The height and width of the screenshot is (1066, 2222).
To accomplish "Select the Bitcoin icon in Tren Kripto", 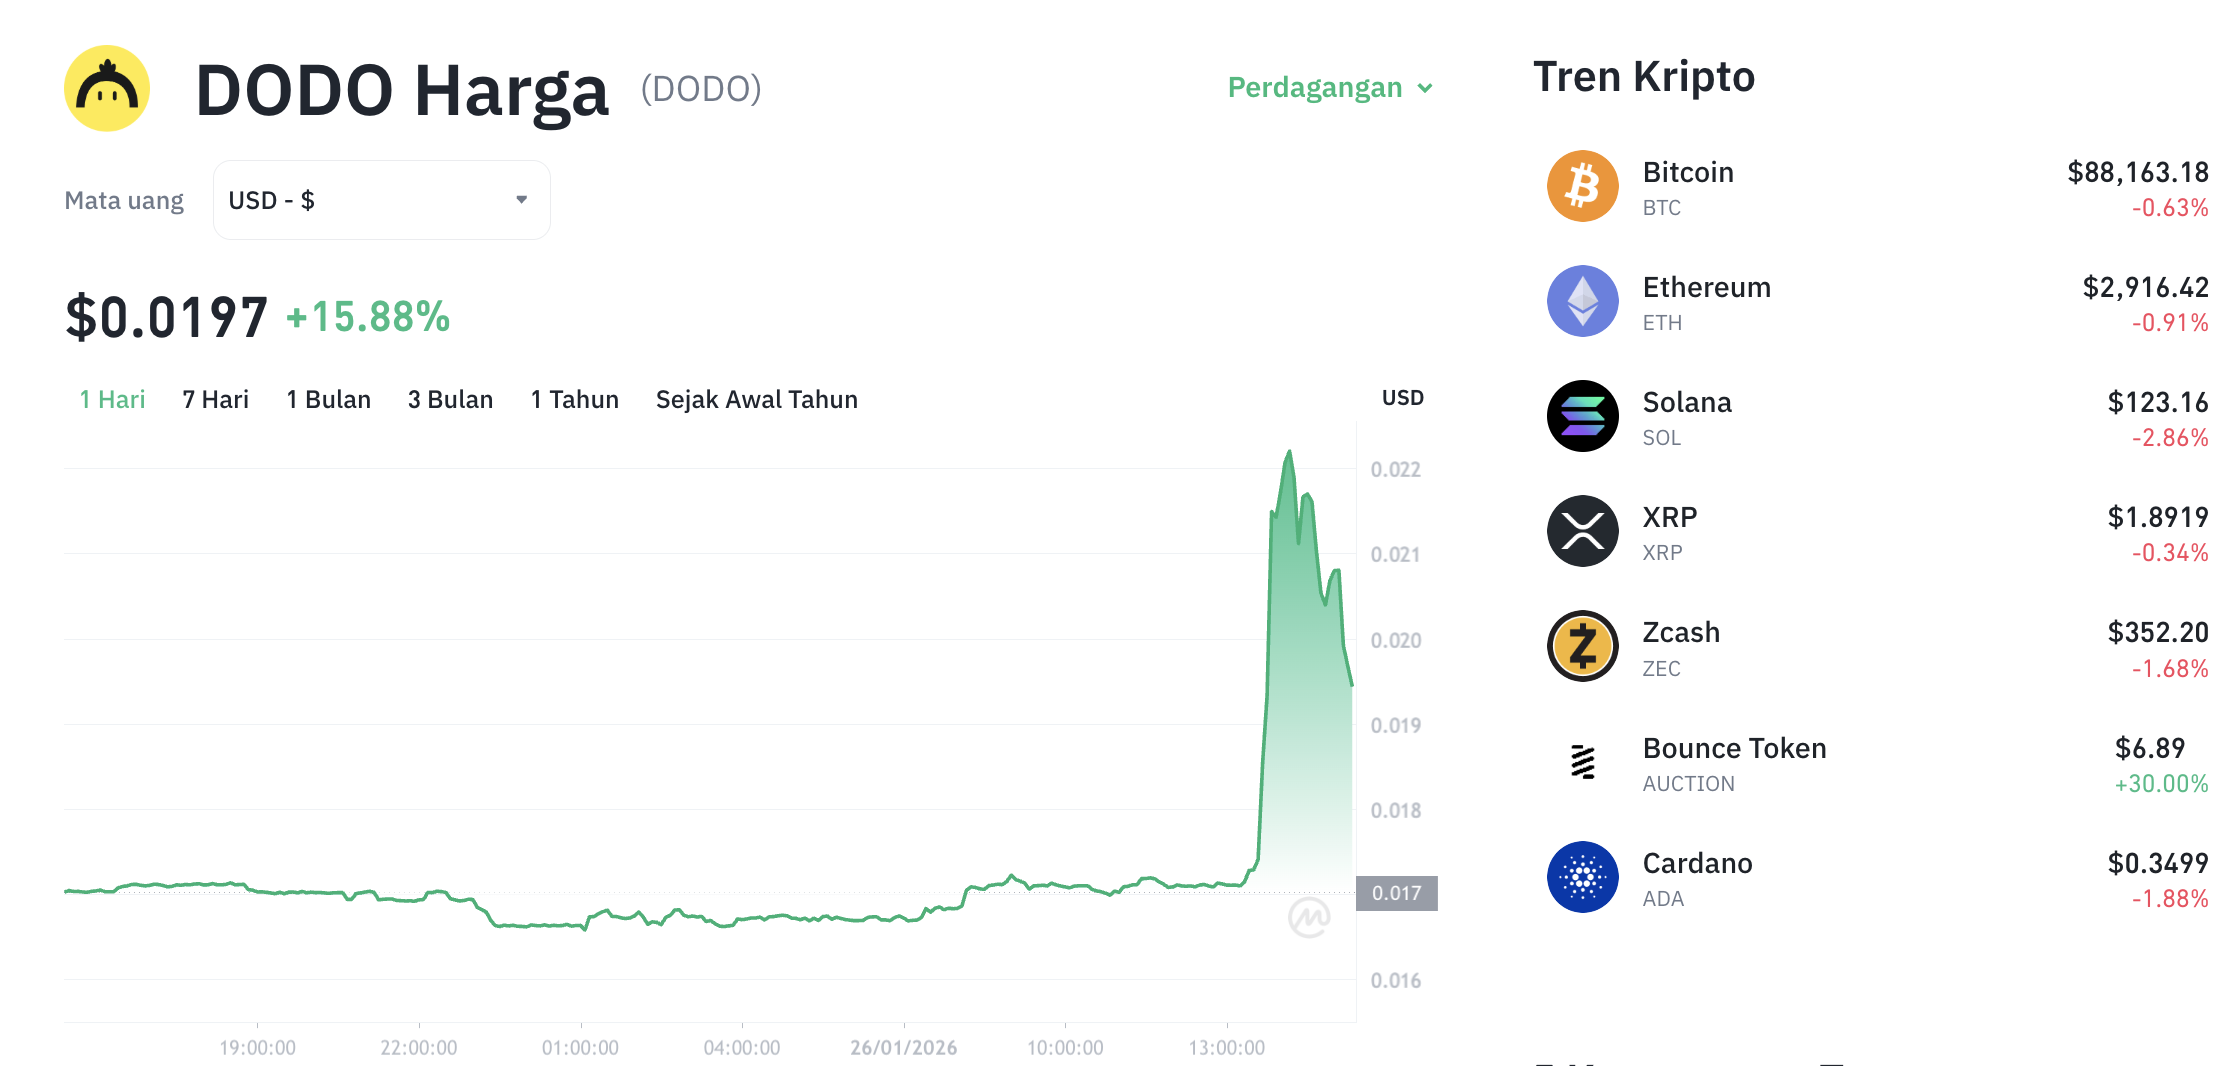I will (1583, 185).
